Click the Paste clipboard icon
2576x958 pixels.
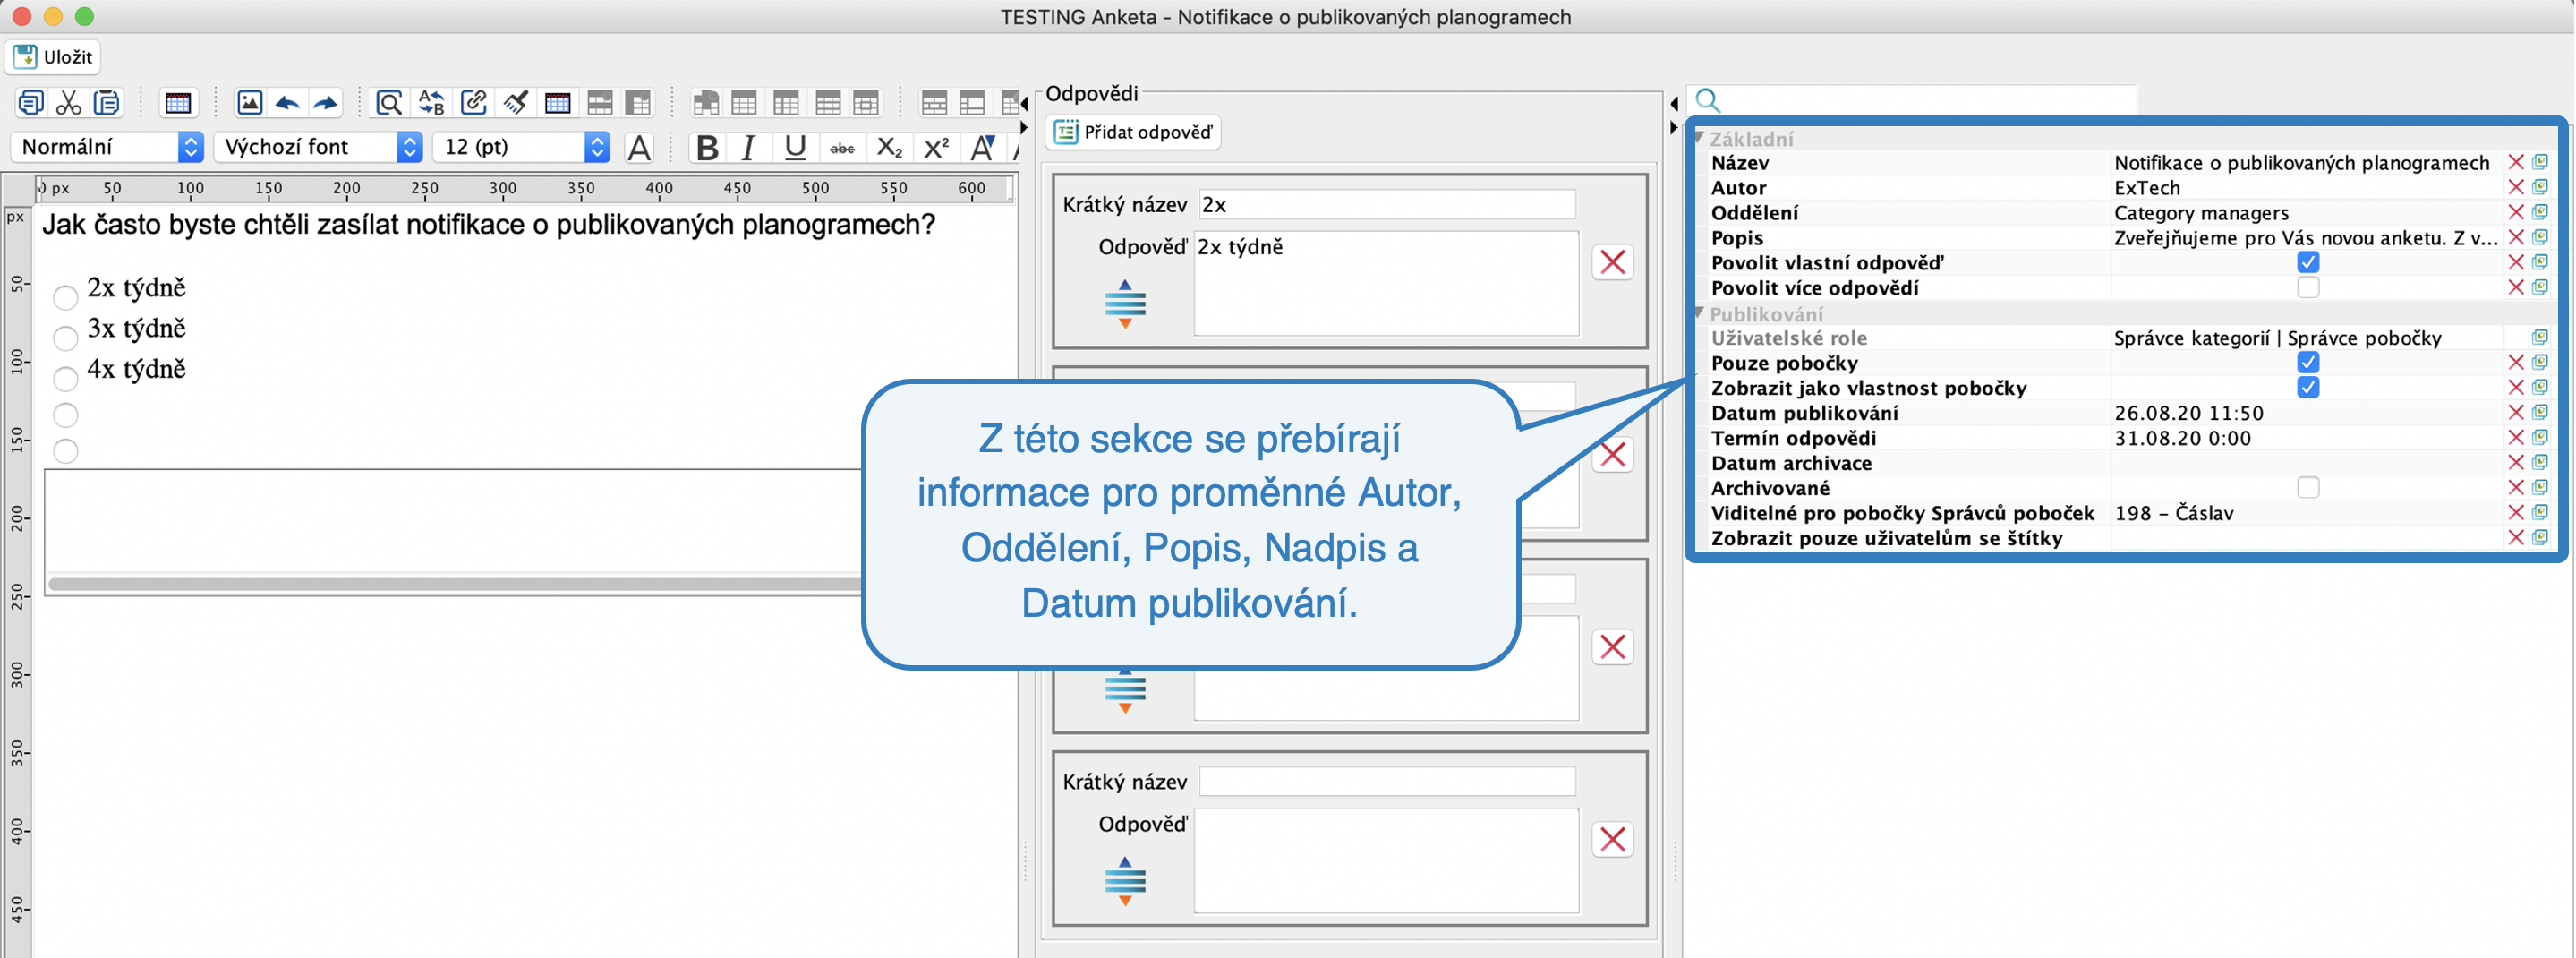pyautogui.click(x=106, y=103)
